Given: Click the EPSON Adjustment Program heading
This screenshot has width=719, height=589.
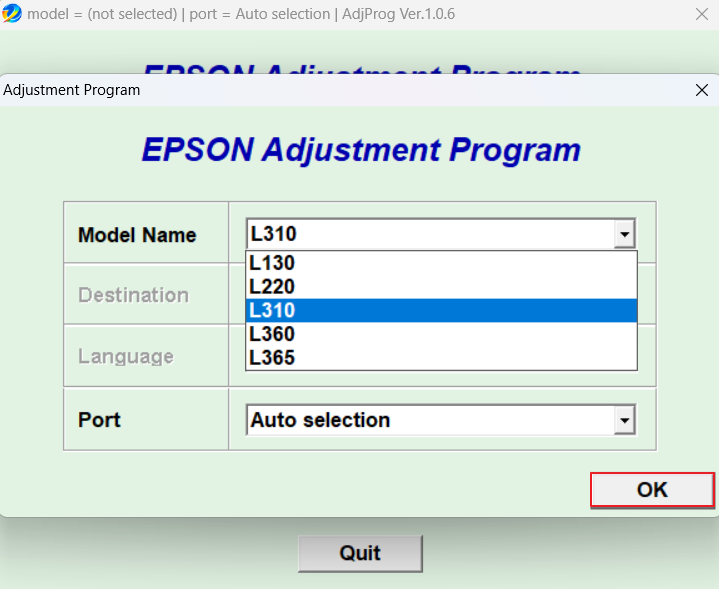Looking at the screenshot, I should (361, 150).
